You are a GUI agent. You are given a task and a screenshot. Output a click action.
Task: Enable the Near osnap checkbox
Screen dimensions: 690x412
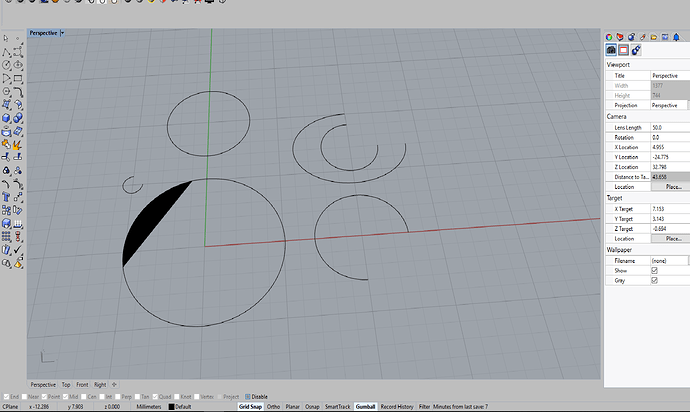24,397
